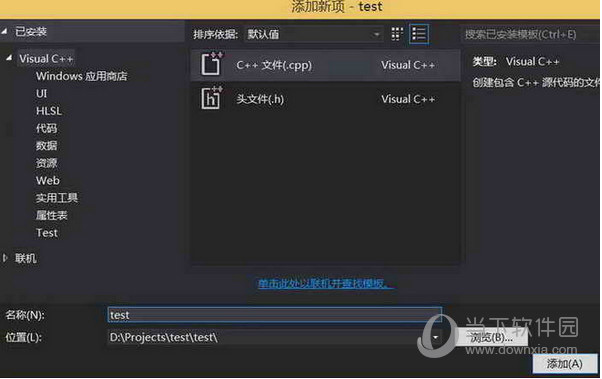602x379 pixels.
Task: Focus the 名称 input containing test
Action: [x=275, y=315]
